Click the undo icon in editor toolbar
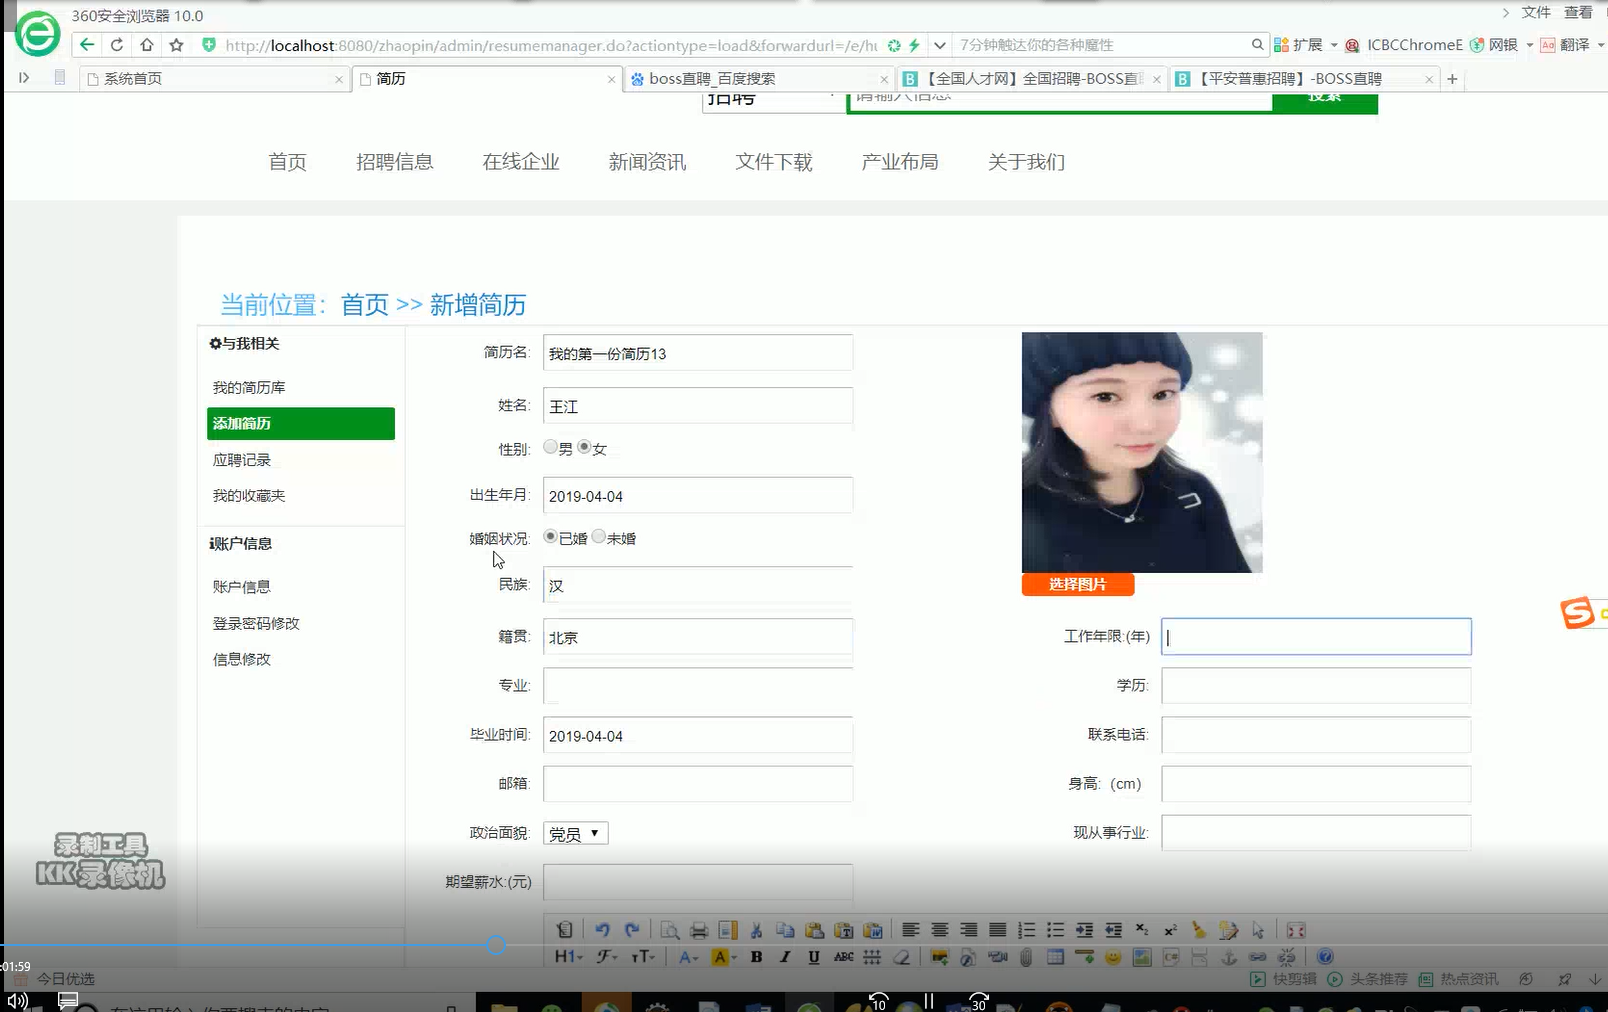The width and height of the screenshot is (1608, 1012). pos(602,930)
